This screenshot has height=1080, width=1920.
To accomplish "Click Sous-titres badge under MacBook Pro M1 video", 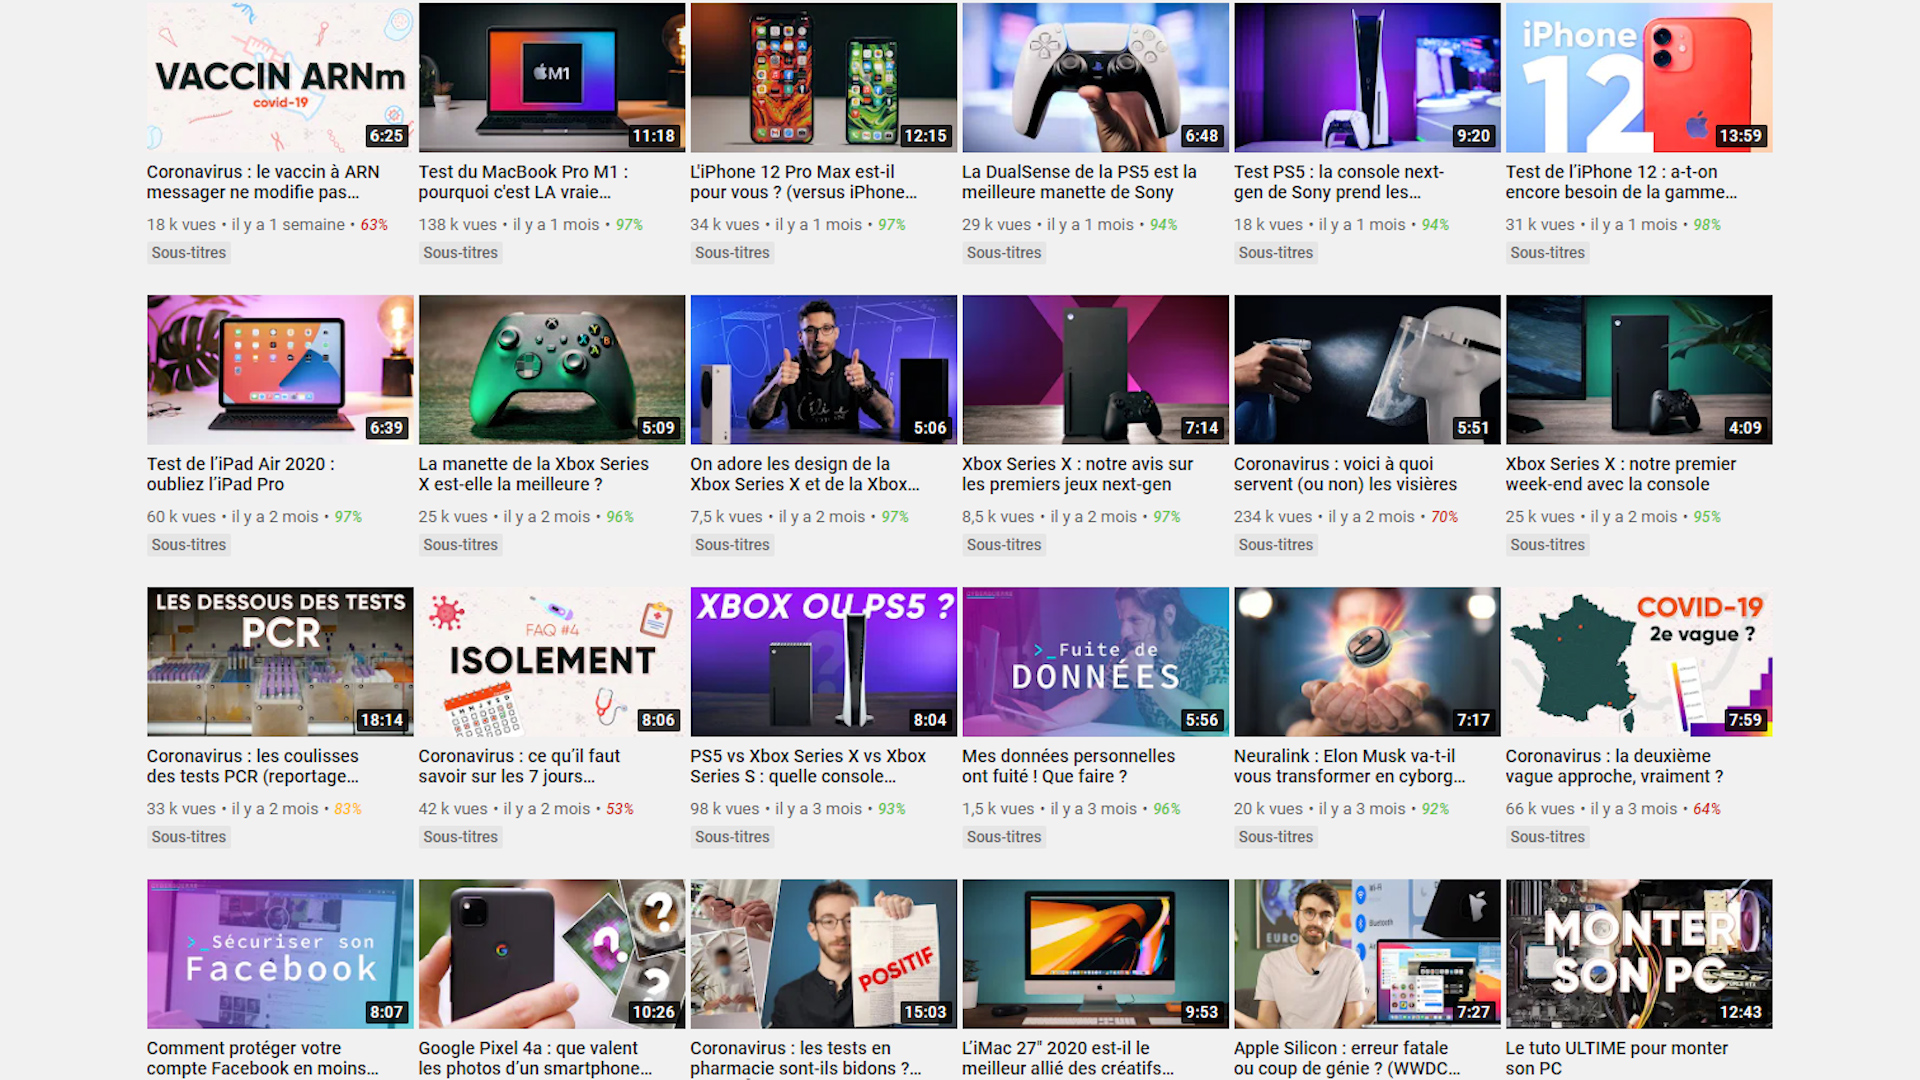I will 461,253.
